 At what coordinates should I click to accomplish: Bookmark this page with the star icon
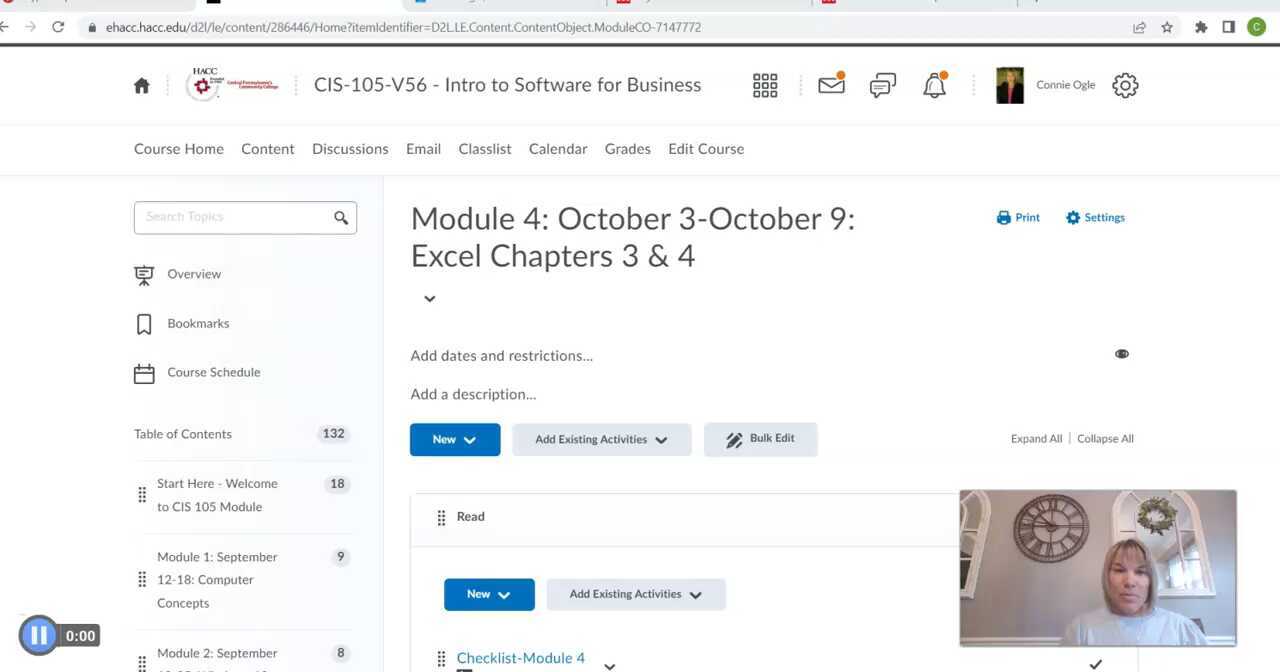[x=1167, y=27]
